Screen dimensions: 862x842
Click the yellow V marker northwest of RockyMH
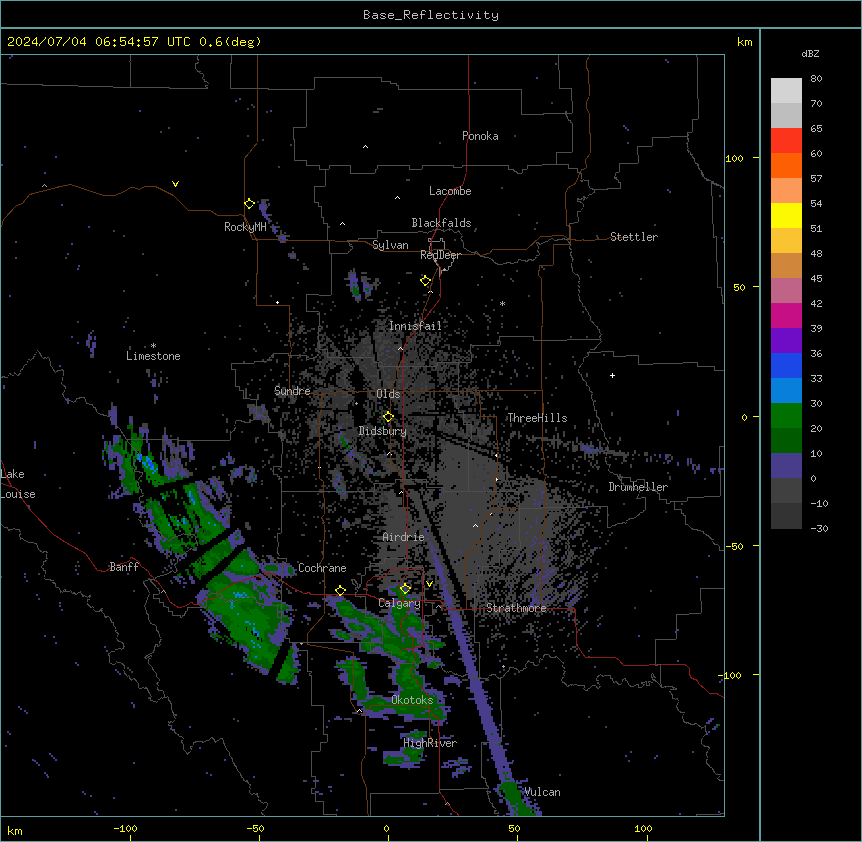pyautogui.click(x=175, y=184)
